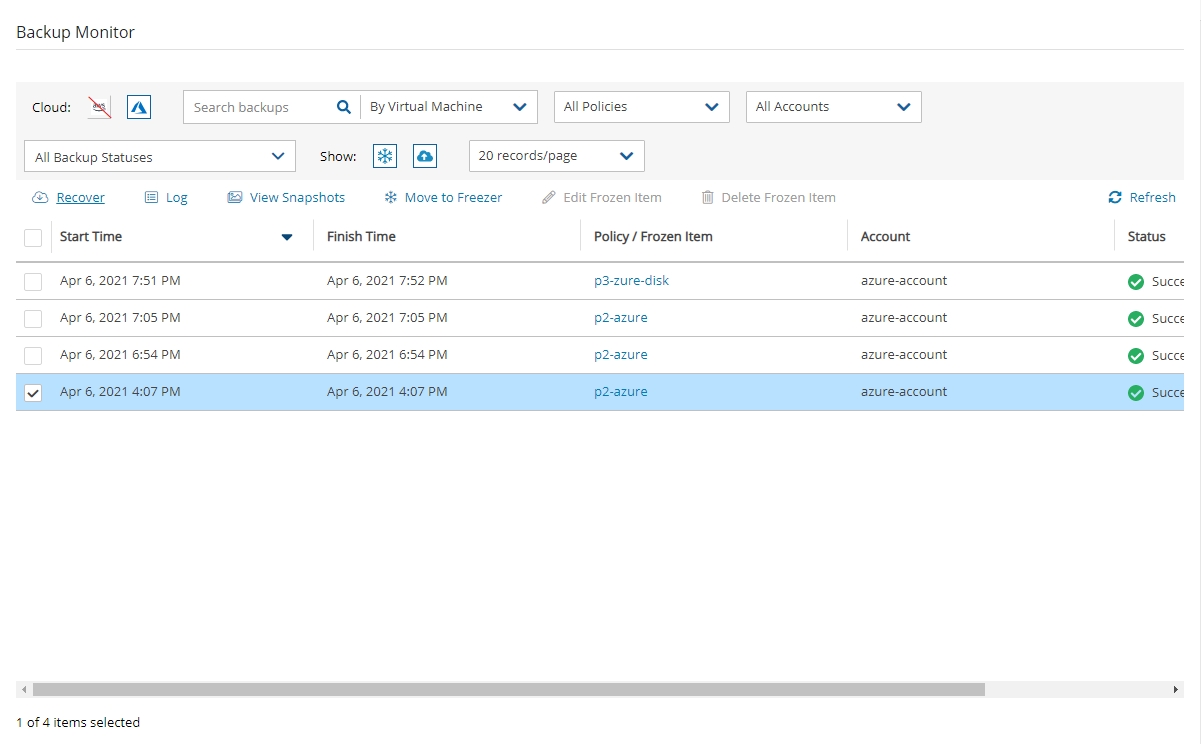Image resolution: width=1201 pixels, height=744 pixels.
Task: Click the Recover link
Action: tap(80, 198)
